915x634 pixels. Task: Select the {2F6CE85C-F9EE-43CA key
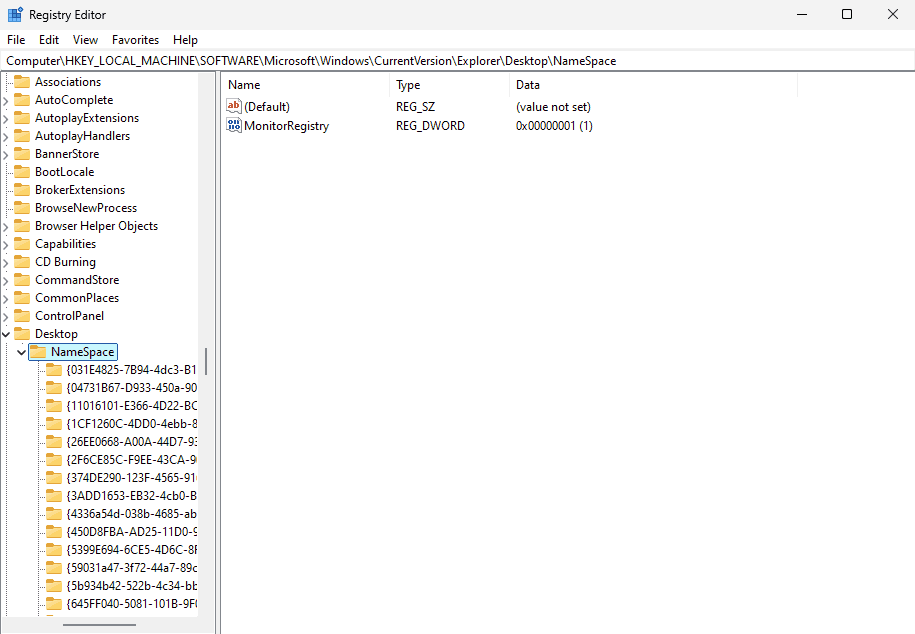coord(132,460)
